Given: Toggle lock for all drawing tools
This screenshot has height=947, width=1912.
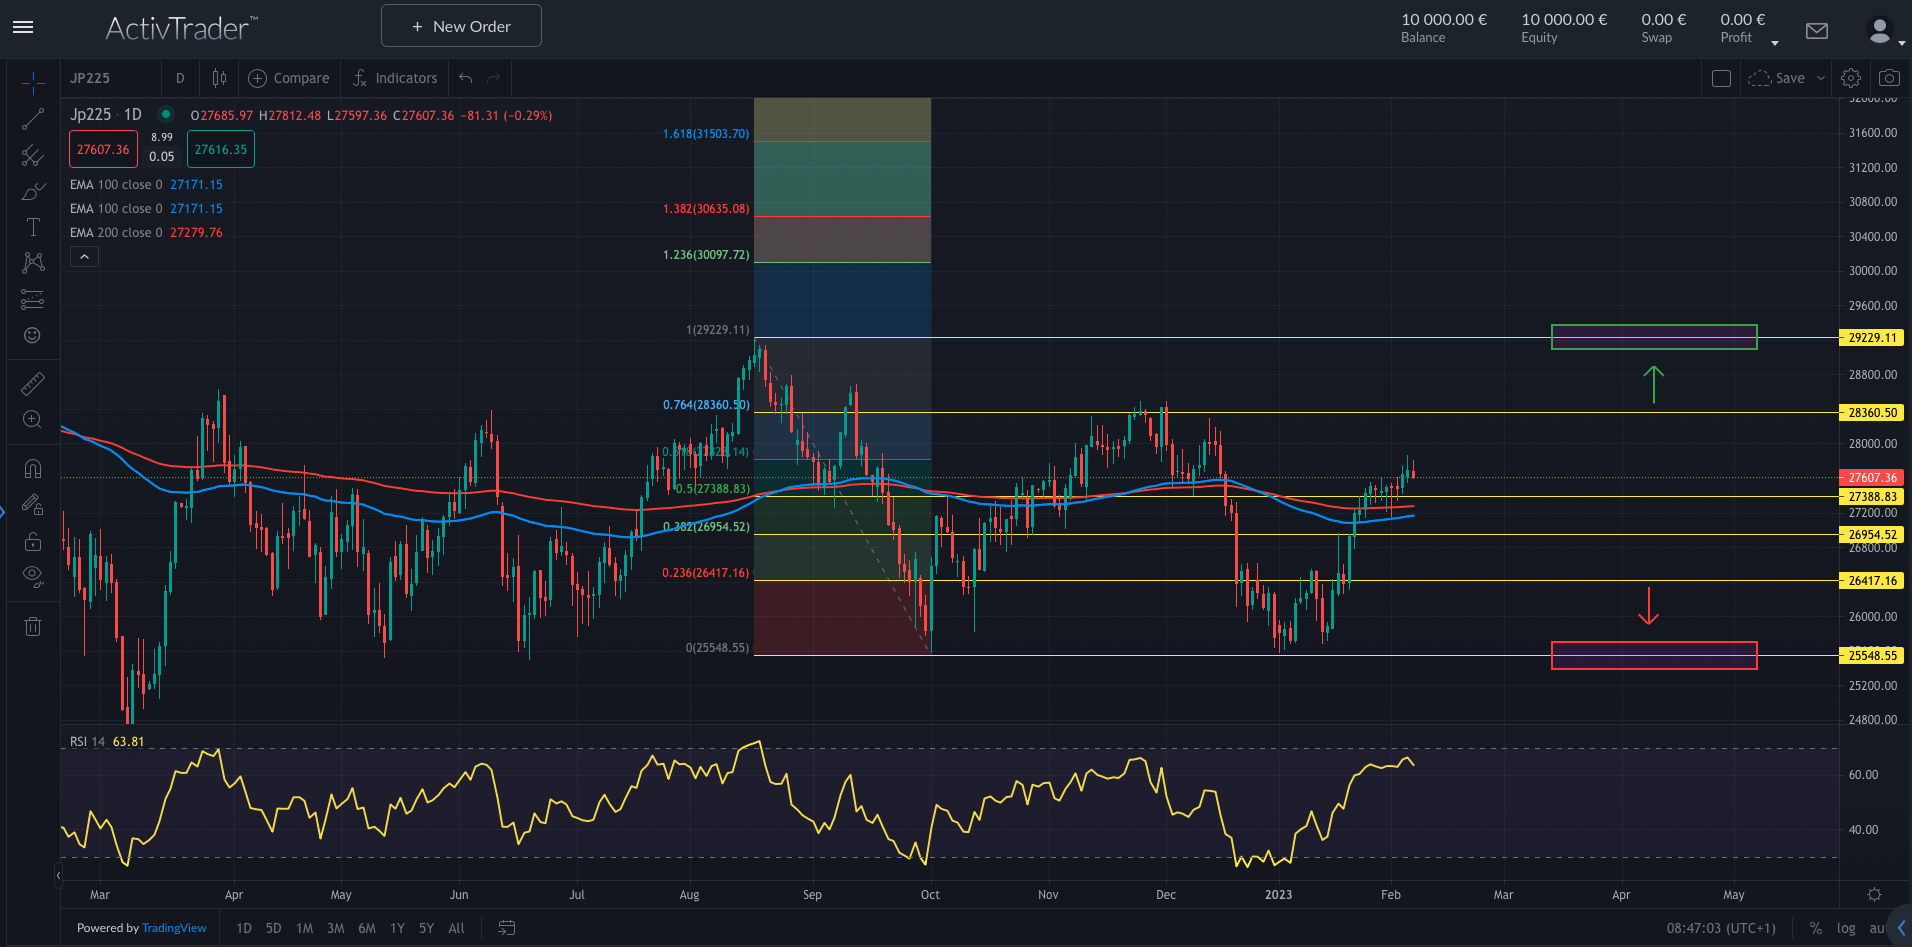Looking at the screenshot, I should (33, 541).
